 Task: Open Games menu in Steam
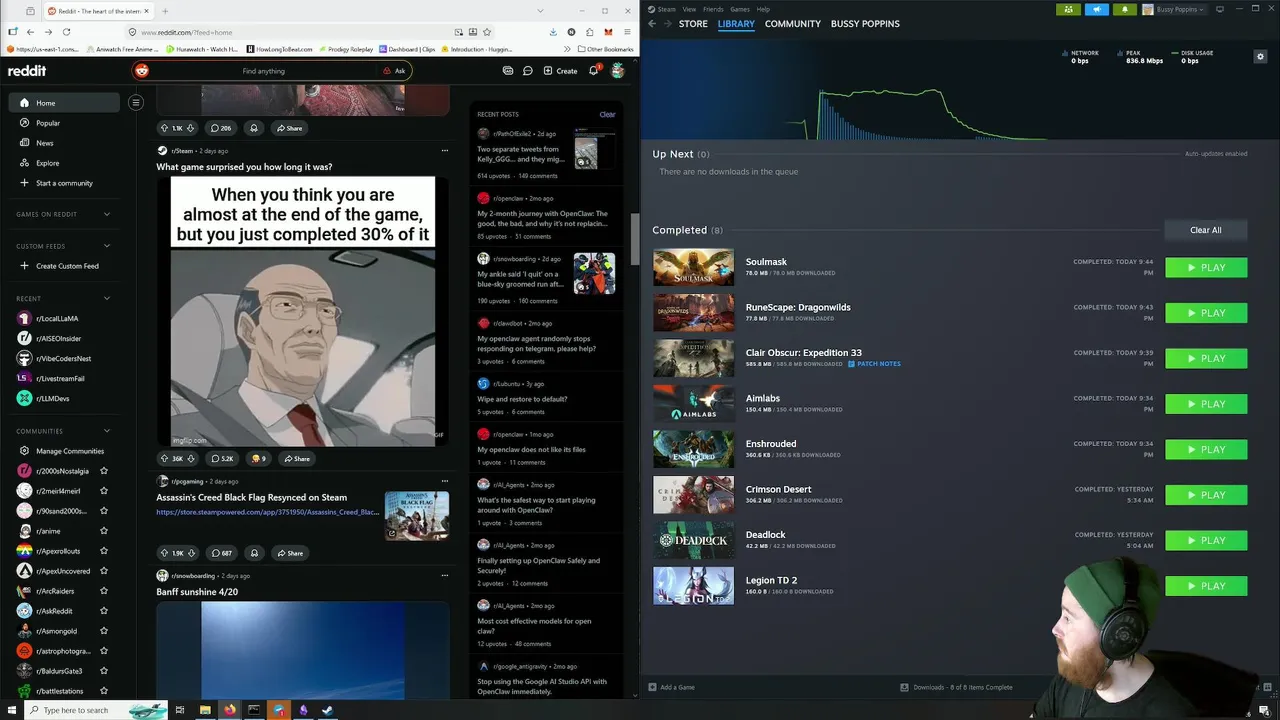pyautogui.click(x=740, y=9)
